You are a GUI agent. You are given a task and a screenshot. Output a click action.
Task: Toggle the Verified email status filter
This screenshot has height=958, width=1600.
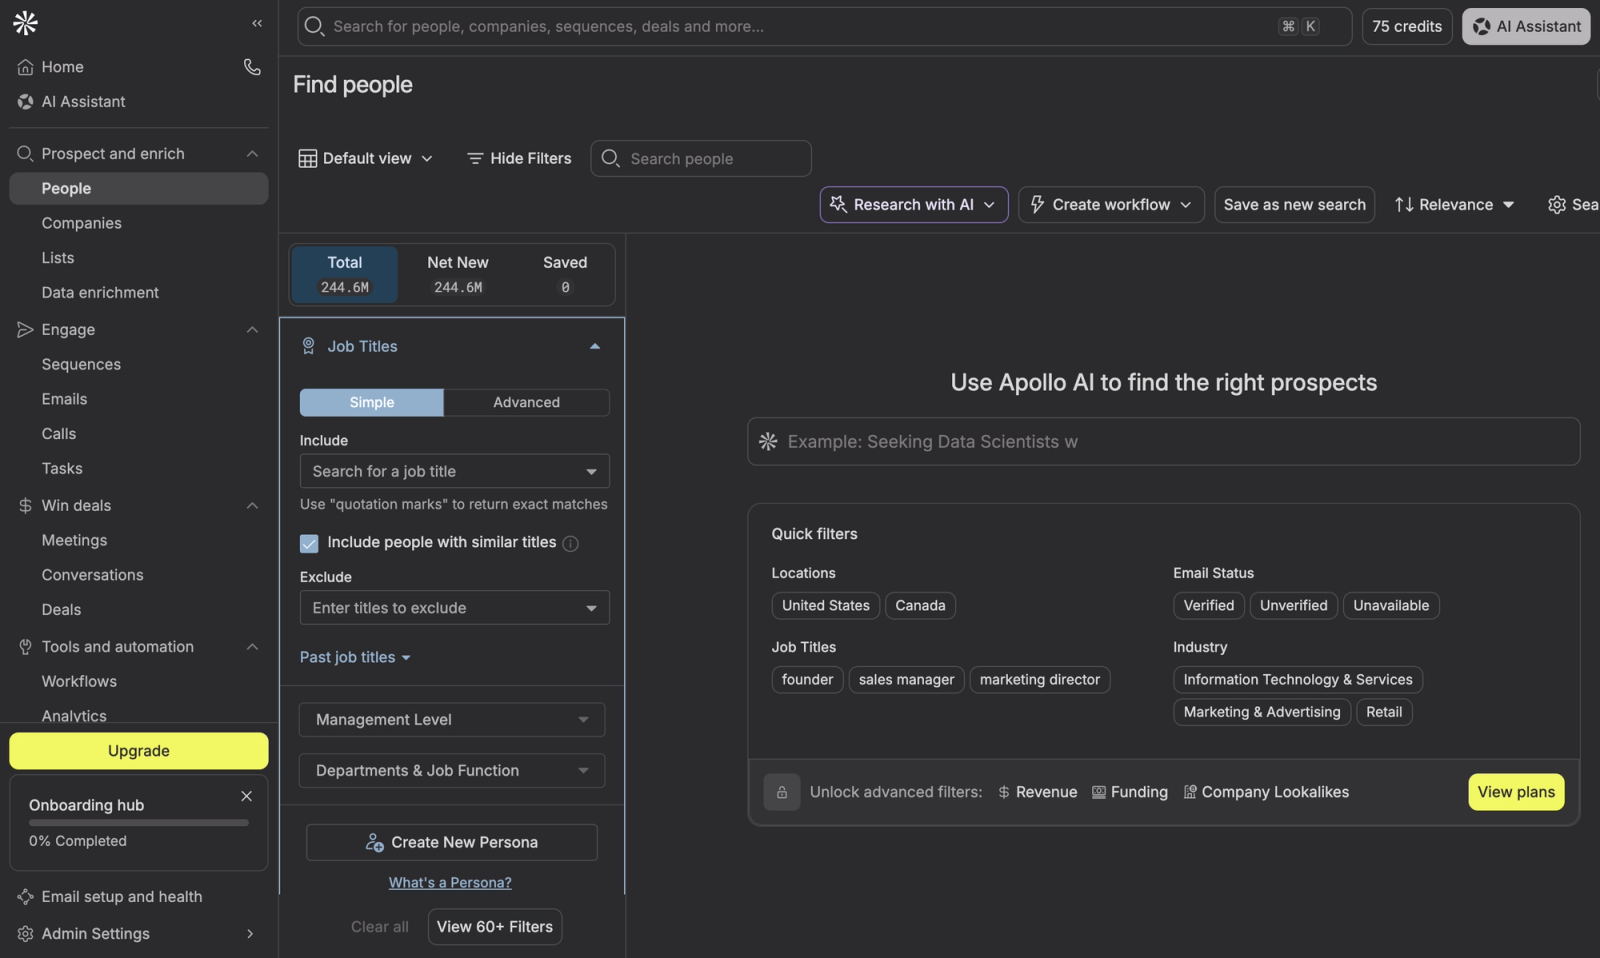(1209, 606)
